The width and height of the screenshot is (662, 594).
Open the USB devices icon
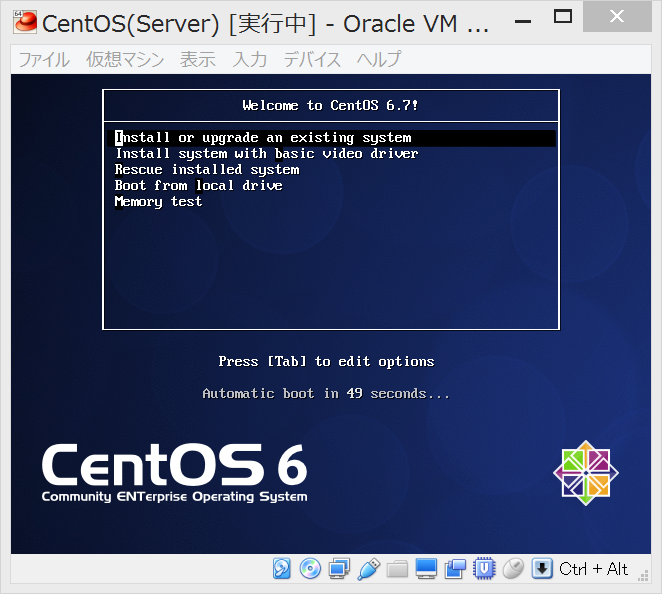(368, 569)
